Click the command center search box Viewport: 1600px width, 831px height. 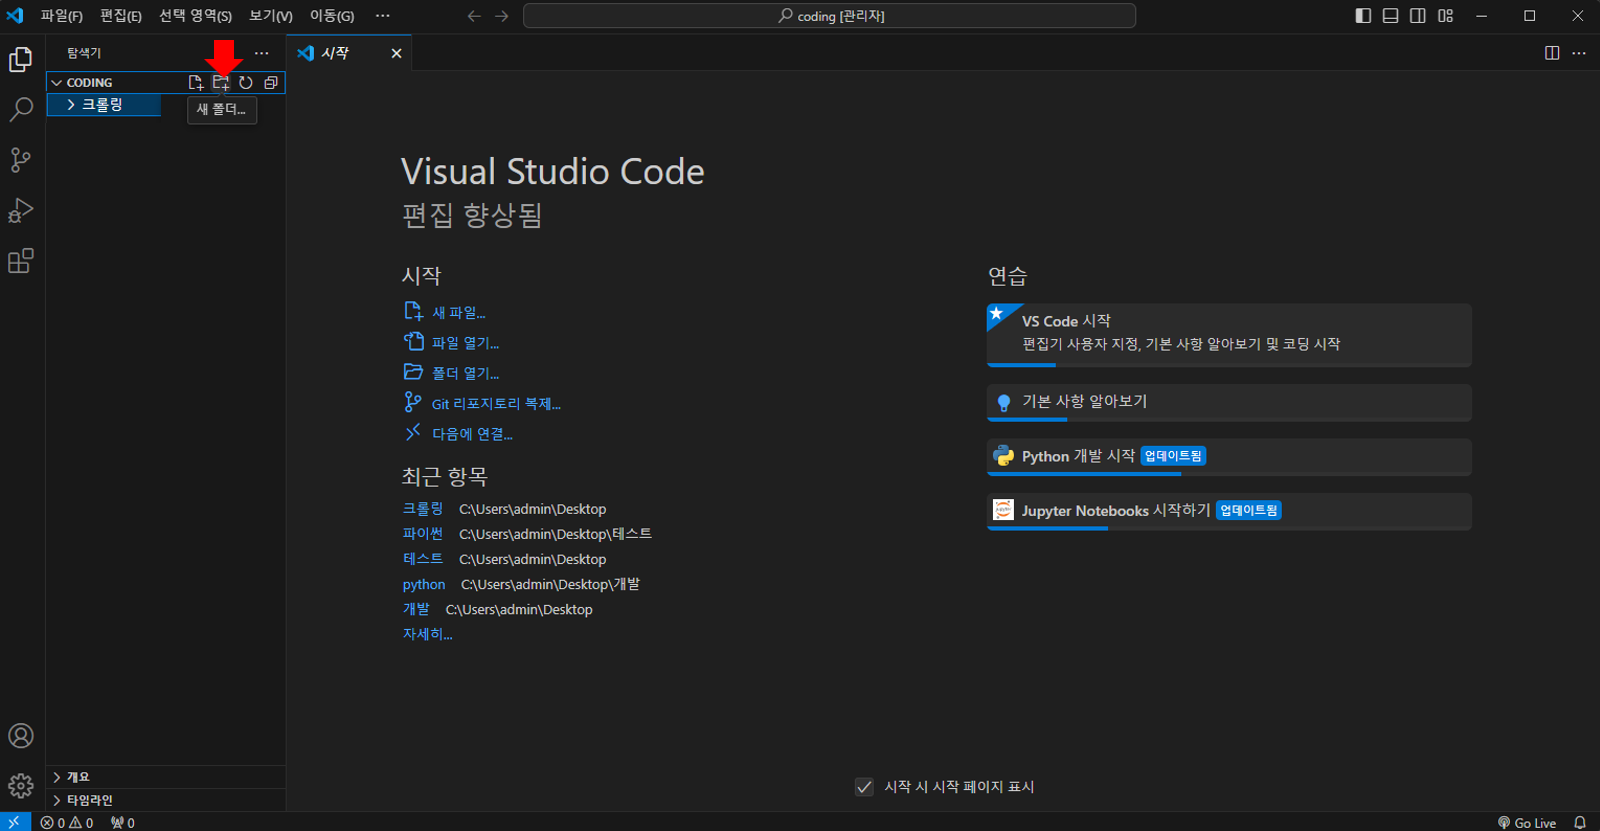(829, 16)
